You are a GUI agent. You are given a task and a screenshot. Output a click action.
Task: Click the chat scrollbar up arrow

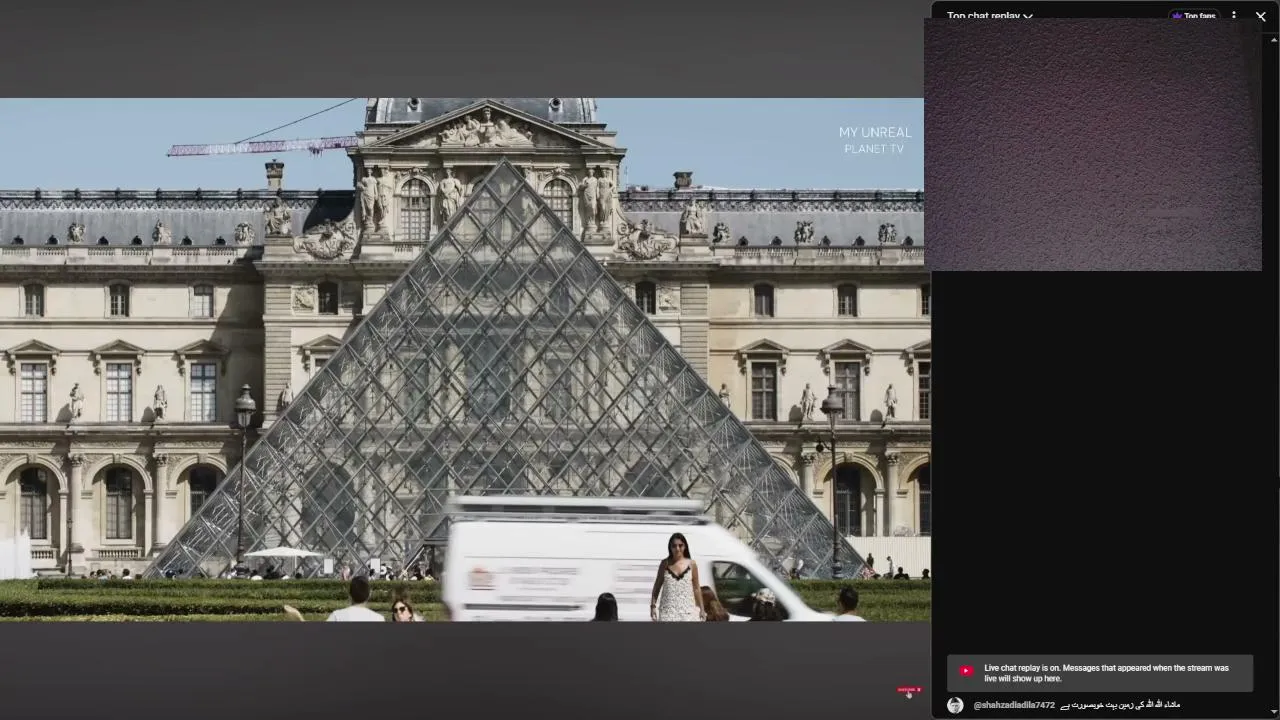coord(1274,41)
